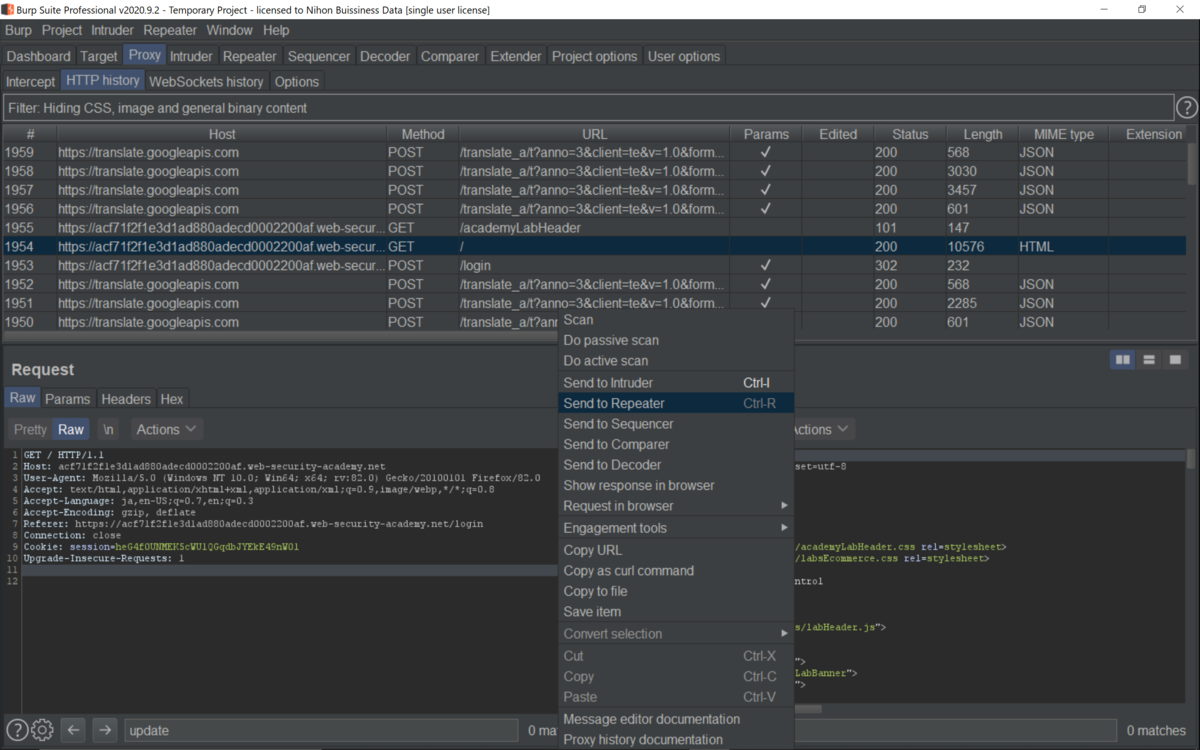The height and width of the screenshot is (750, 1200).
Task: Click Save item in context menu
Action: pos(676,612)
